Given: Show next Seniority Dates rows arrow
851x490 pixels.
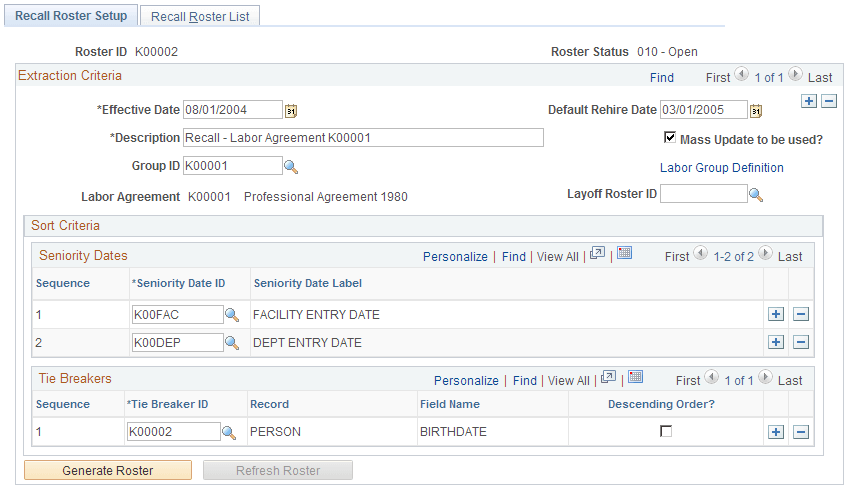Looking at the screenshot, I should click(x=765, y=253).
